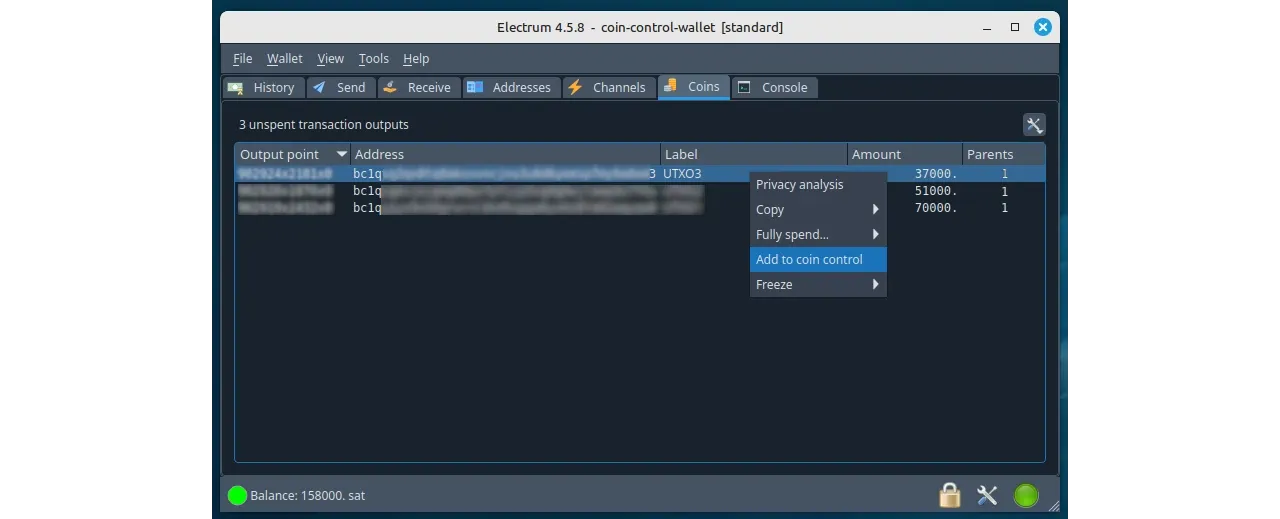The width and height of the screenshot is (1280, 519).
Task: Sort by Output point column header
Action: [x=292, y=154]
